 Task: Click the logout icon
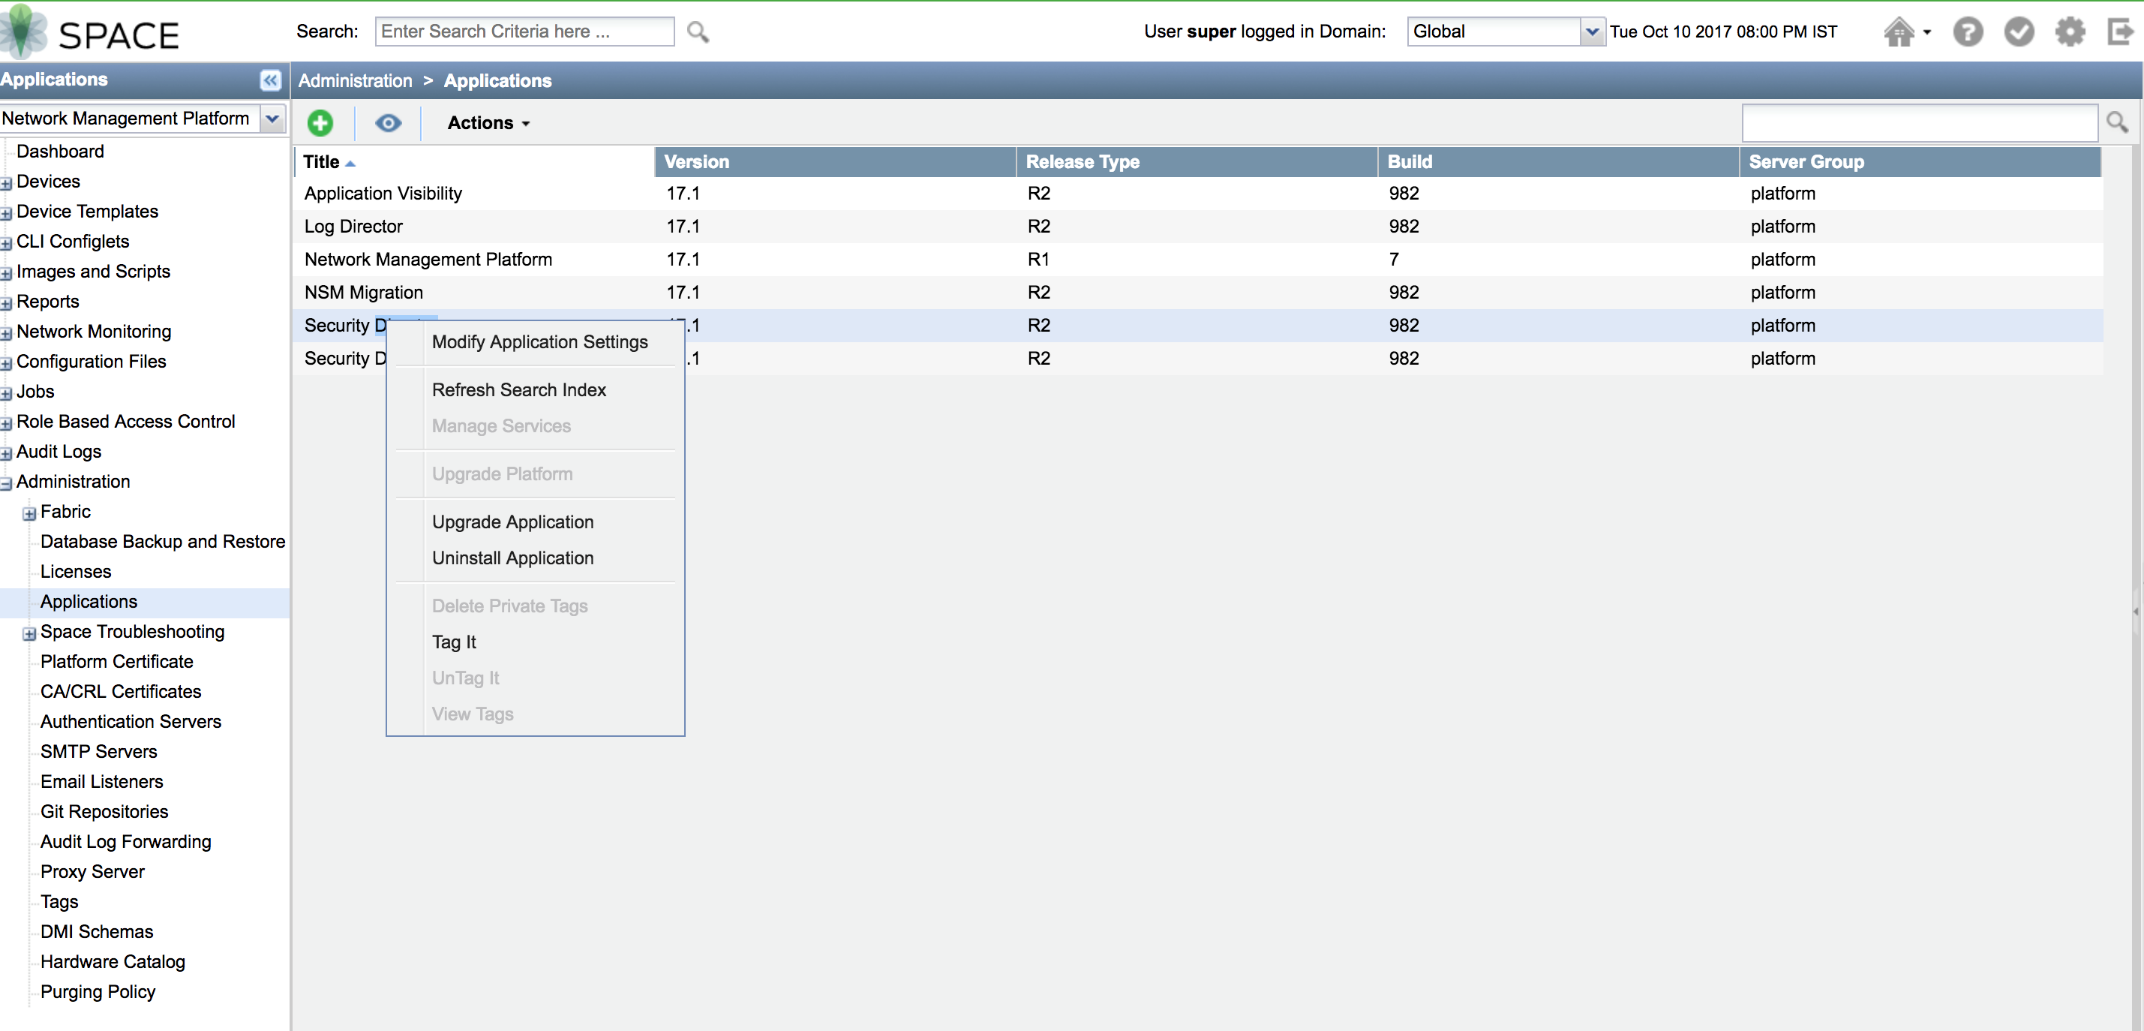point(2119,32)
